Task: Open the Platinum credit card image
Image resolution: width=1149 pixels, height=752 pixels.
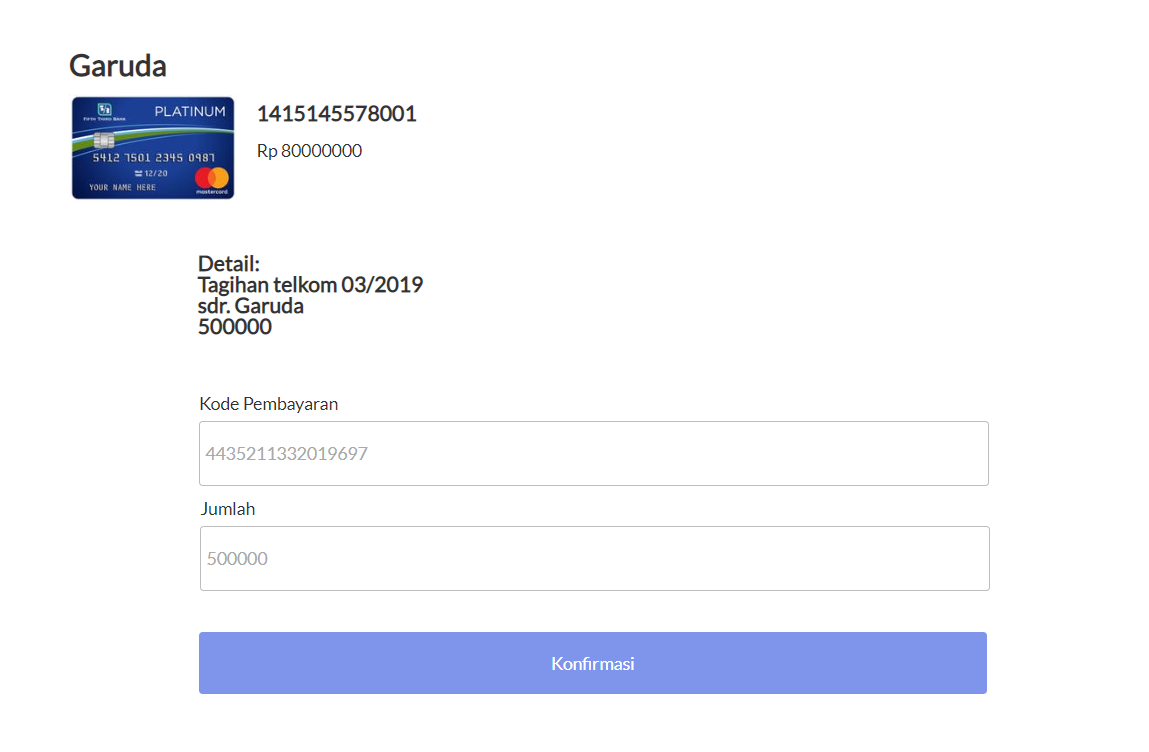Action: [153, 147]
